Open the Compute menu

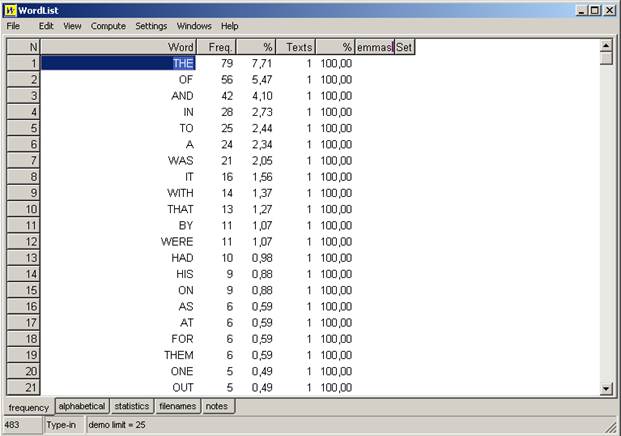108,26
